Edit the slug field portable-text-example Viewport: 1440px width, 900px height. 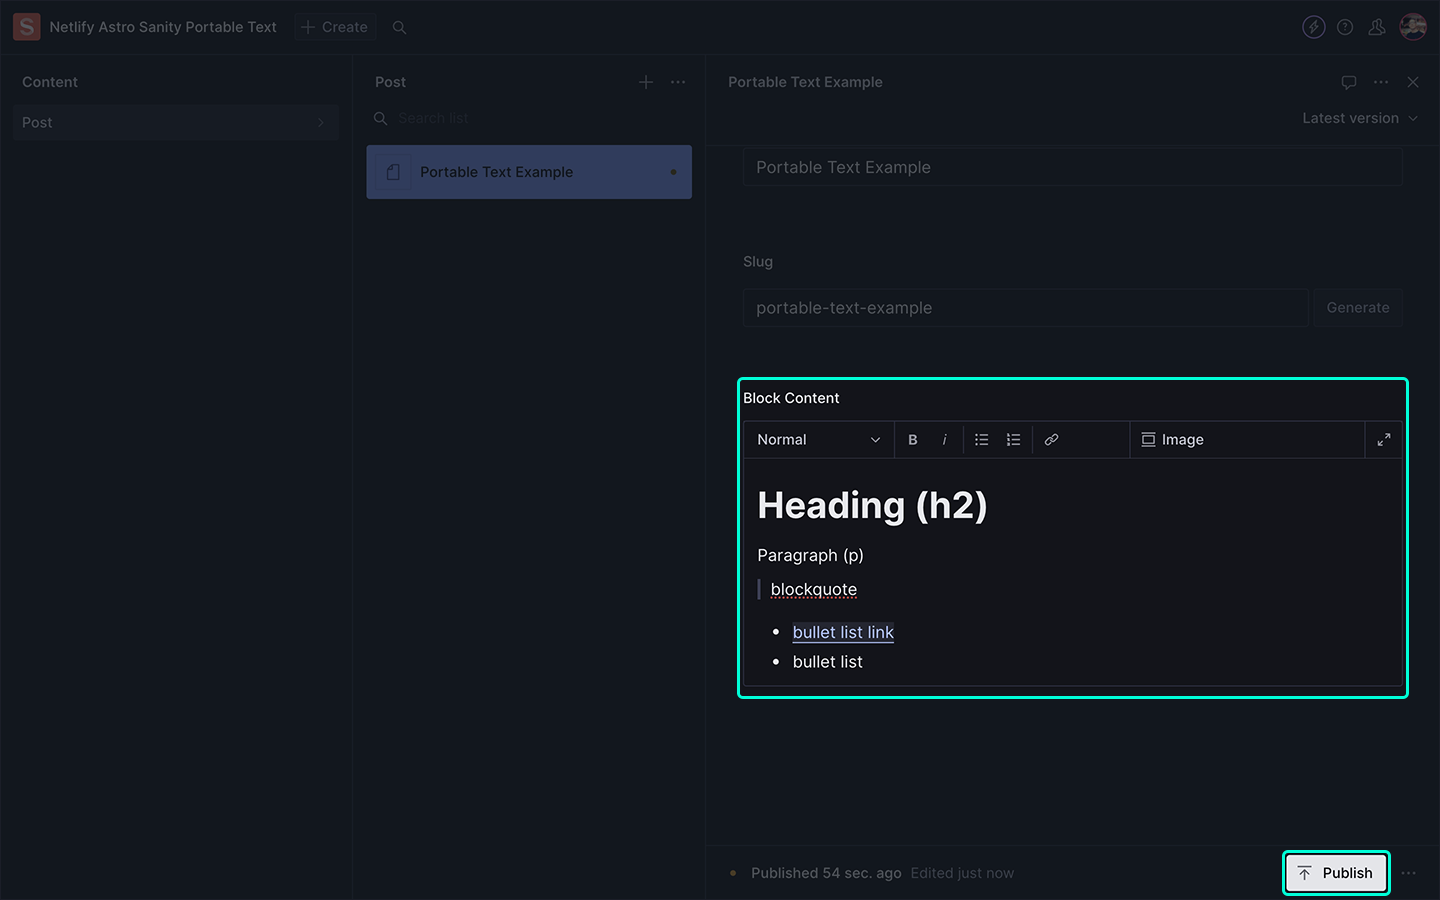[1025, 308]
